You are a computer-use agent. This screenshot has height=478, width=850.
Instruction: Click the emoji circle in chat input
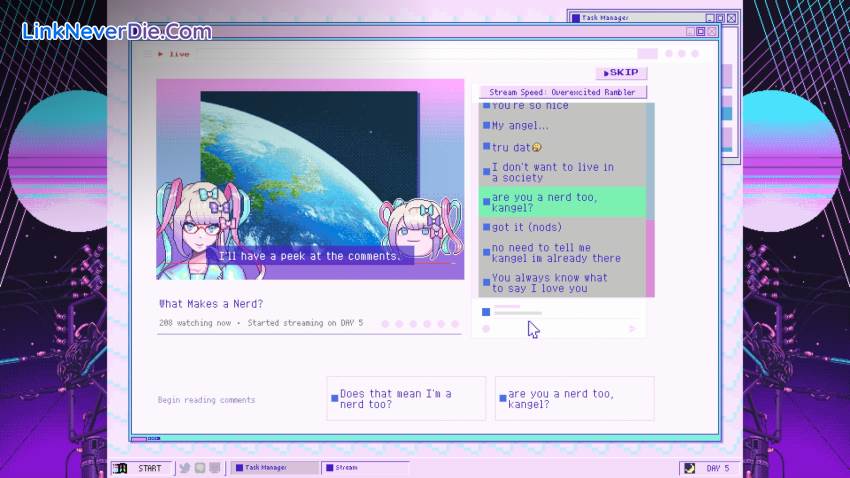tap(487, 329)
